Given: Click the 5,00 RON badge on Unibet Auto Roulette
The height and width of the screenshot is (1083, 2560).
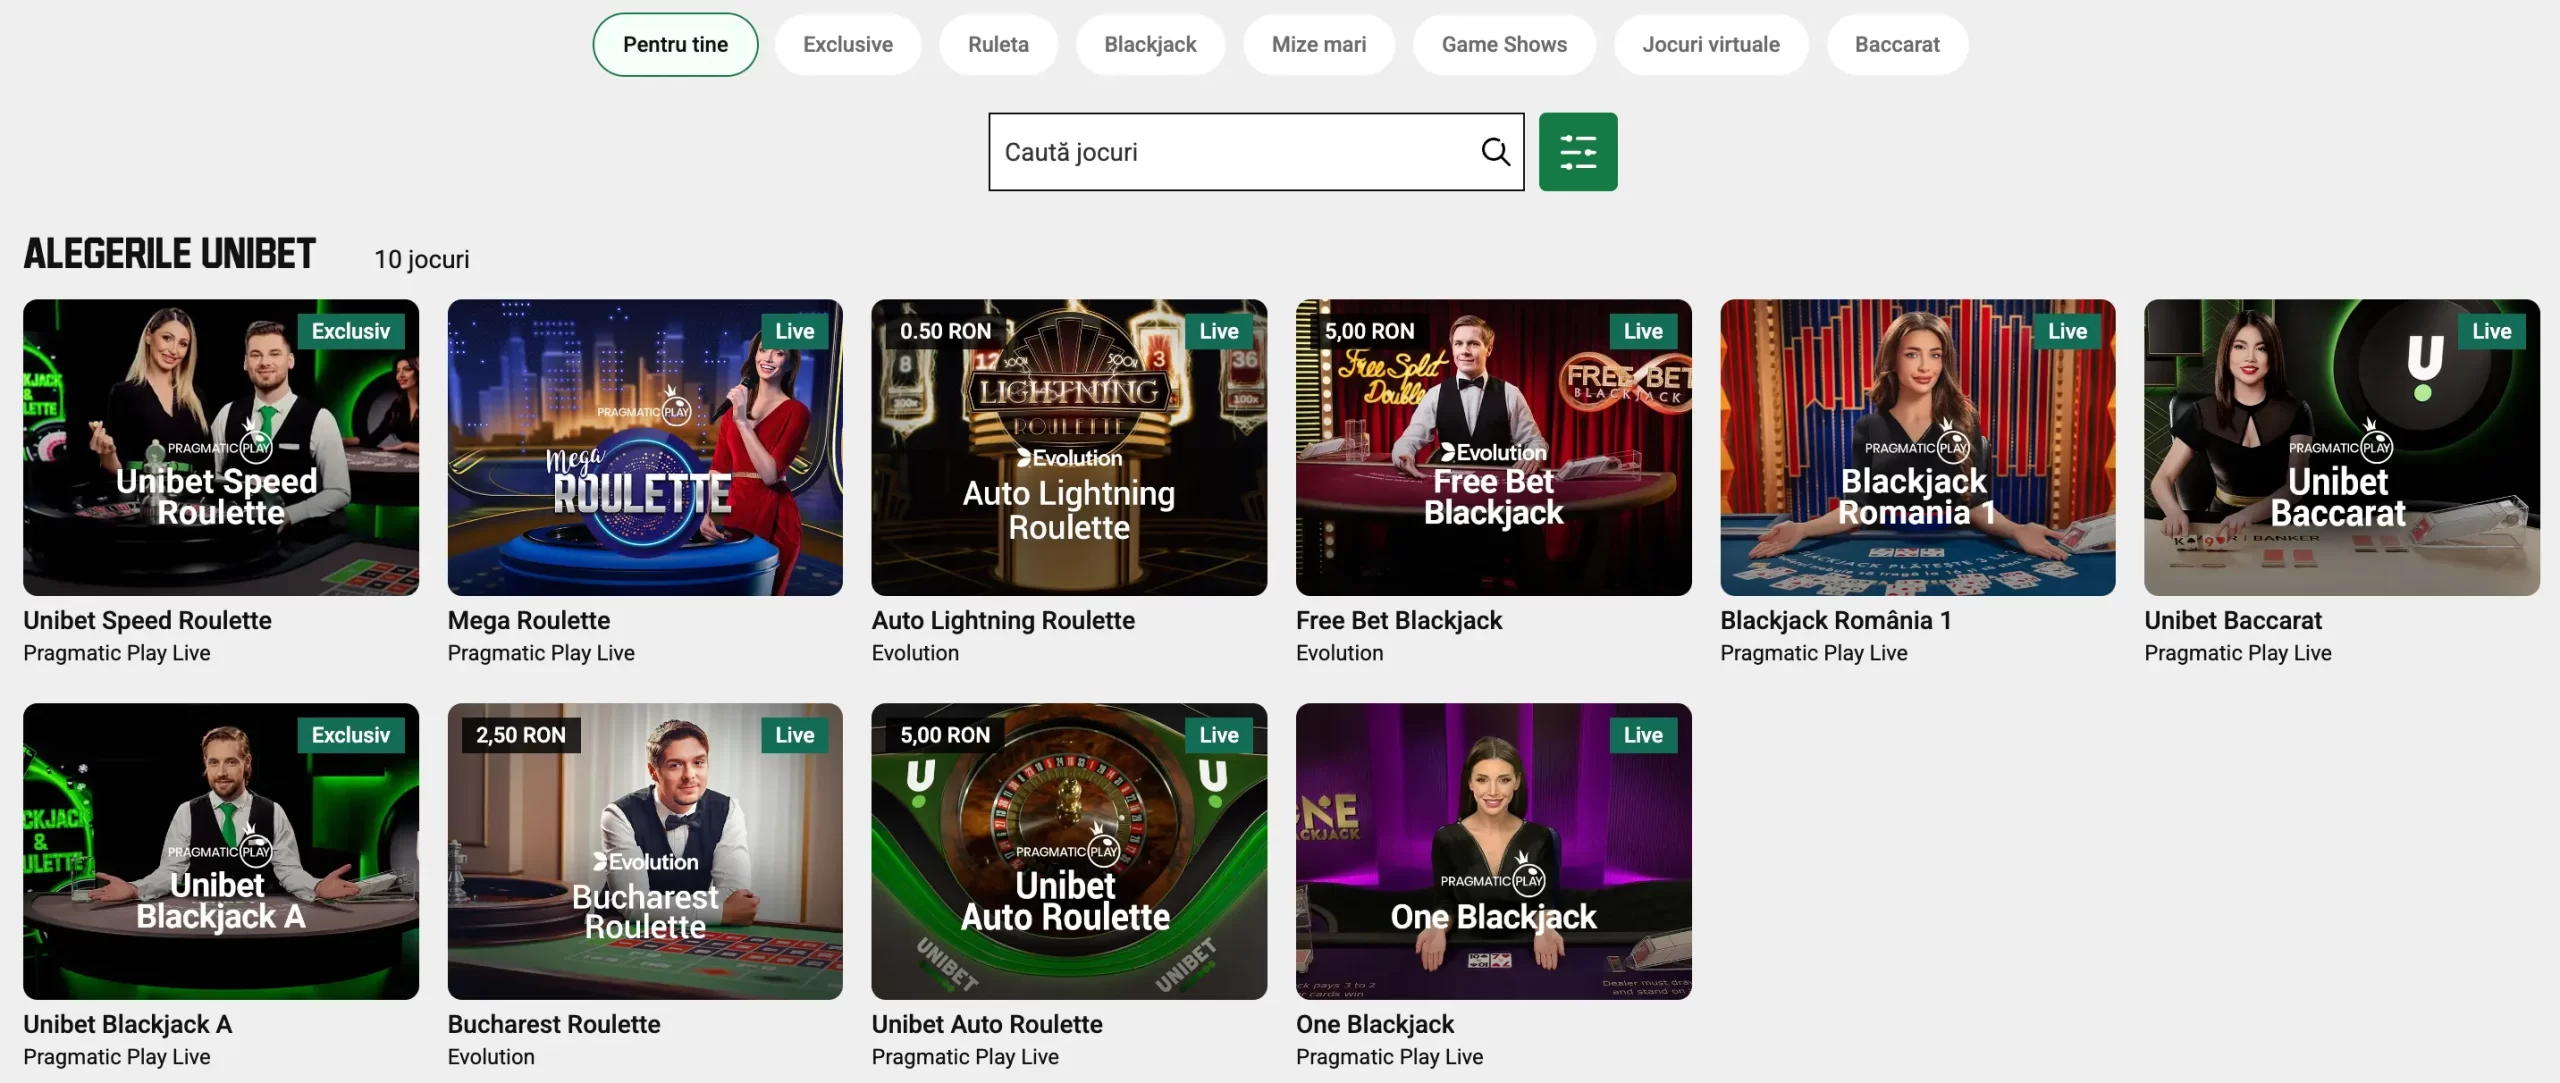Looking at the screenshot, I should tap(945, 735).
